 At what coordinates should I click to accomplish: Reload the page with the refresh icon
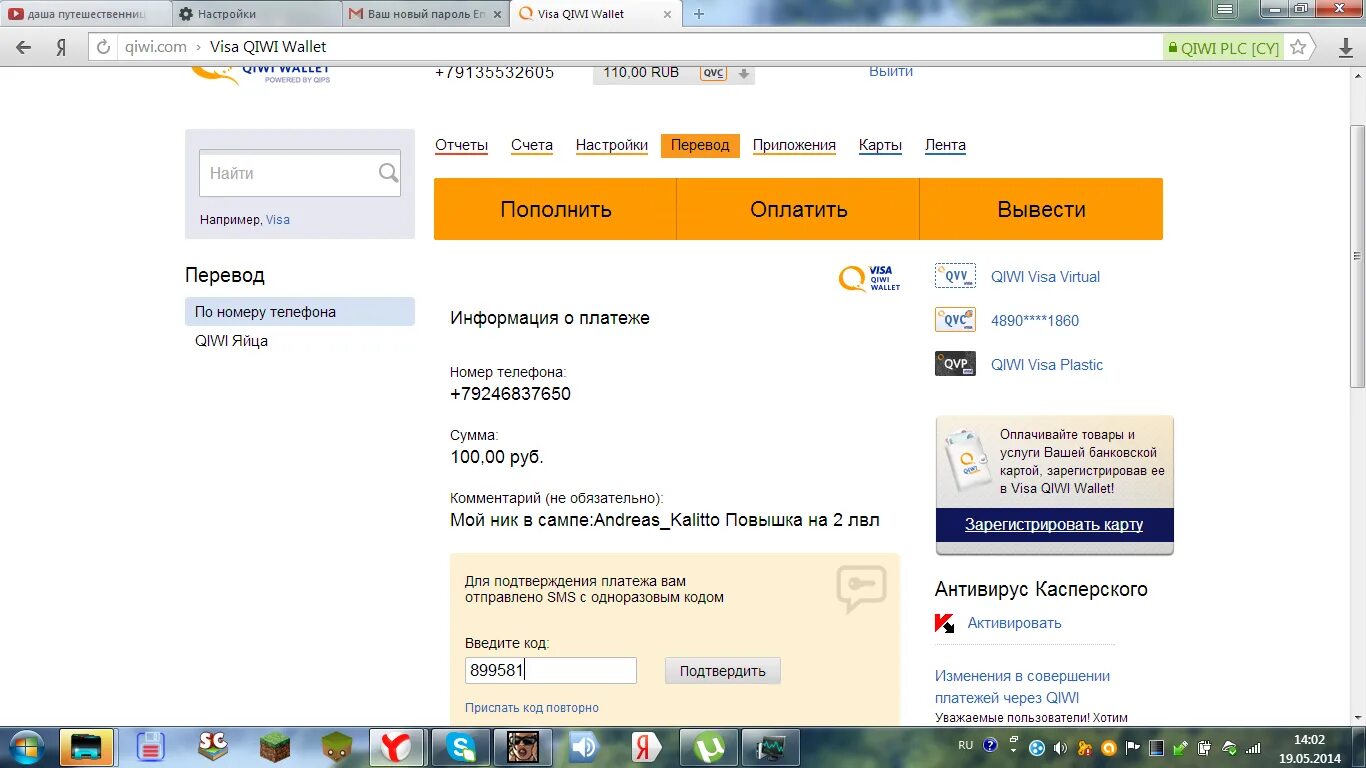tap(104, 47)
